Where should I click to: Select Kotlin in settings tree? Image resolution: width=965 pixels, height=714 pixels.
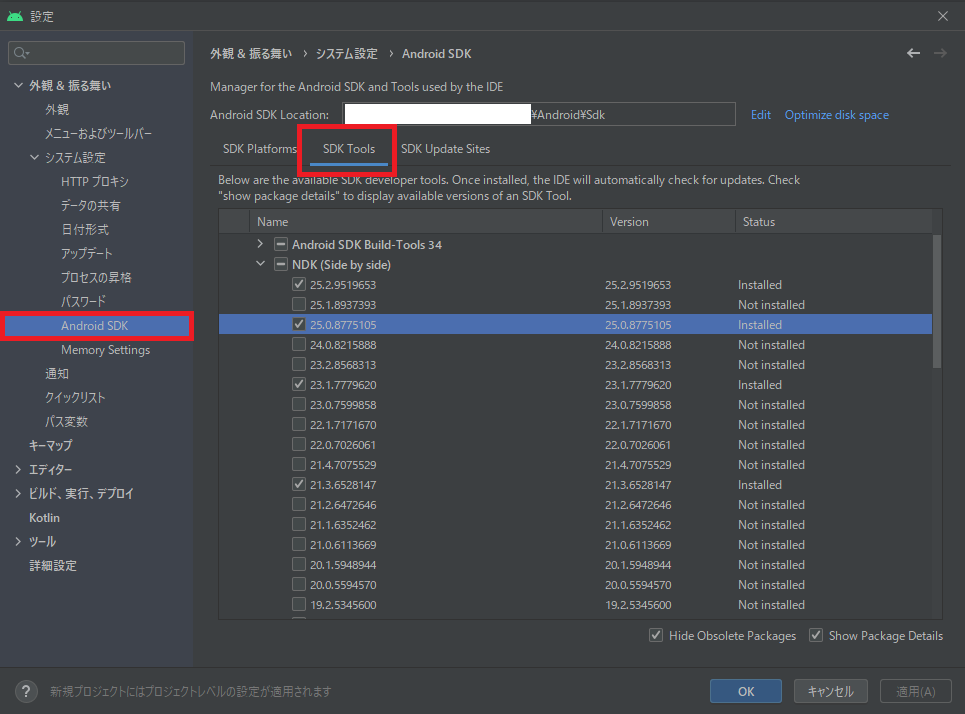[44, 518]
